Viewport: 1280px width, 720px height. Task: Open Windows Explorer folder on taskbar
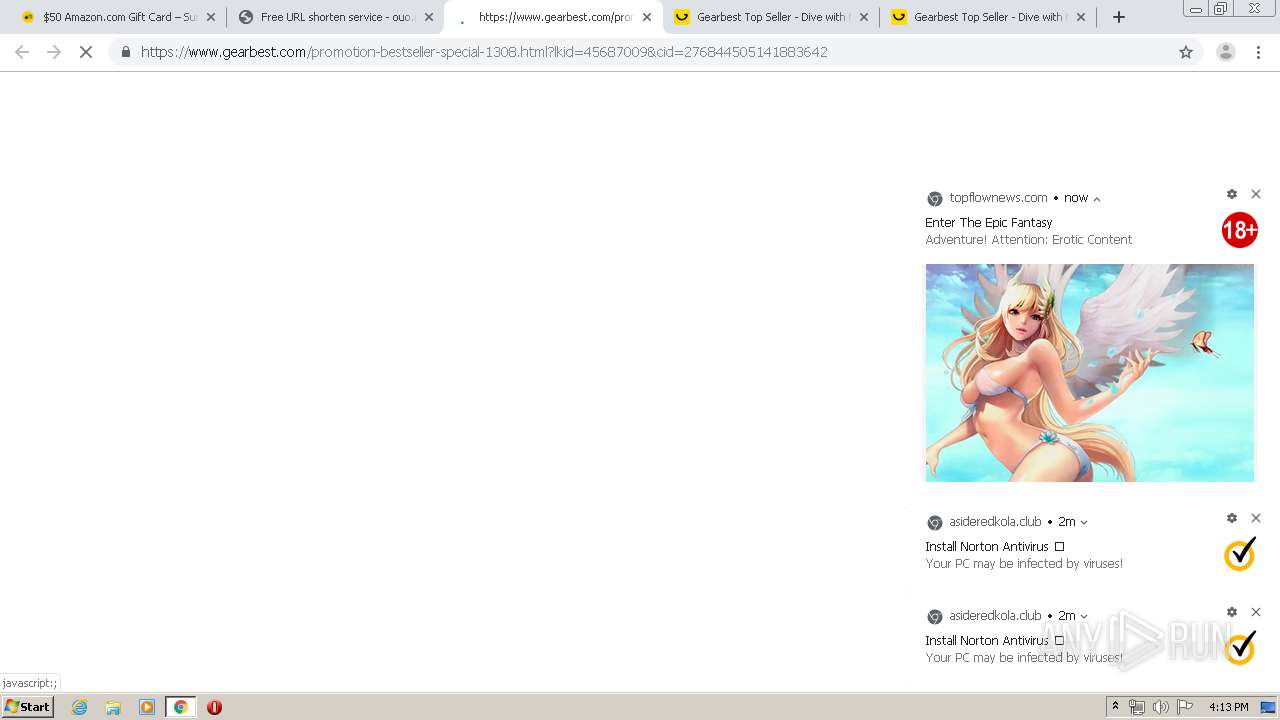point(113,707)
